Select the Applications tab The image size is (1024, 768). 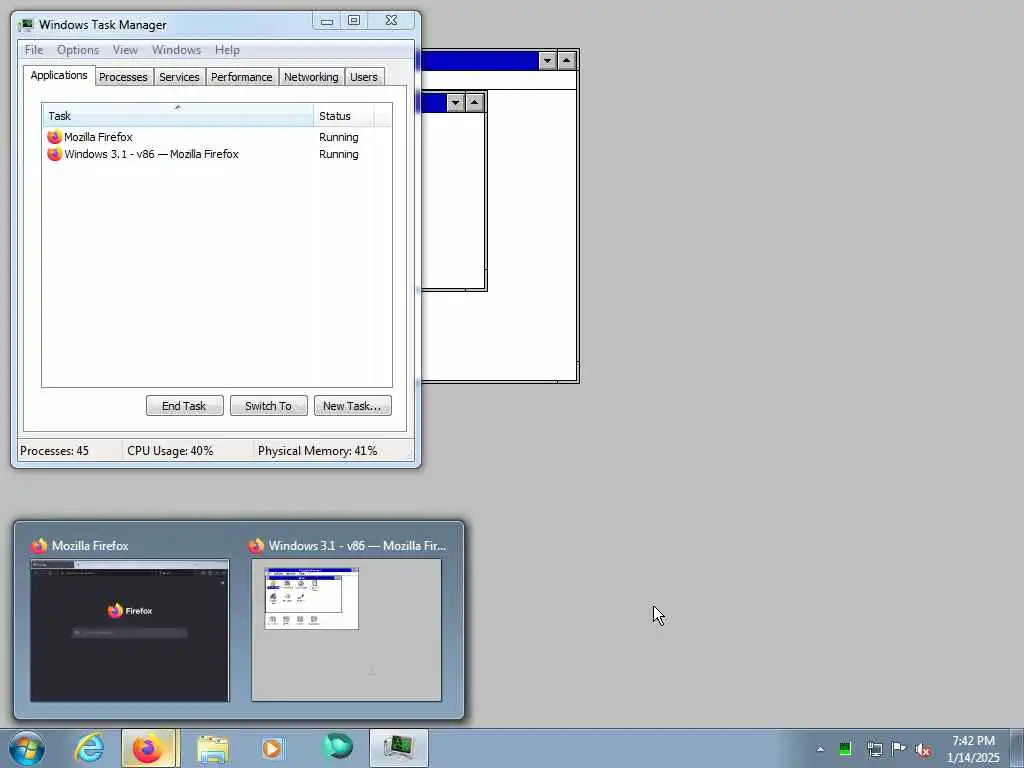tap(59, 75)
